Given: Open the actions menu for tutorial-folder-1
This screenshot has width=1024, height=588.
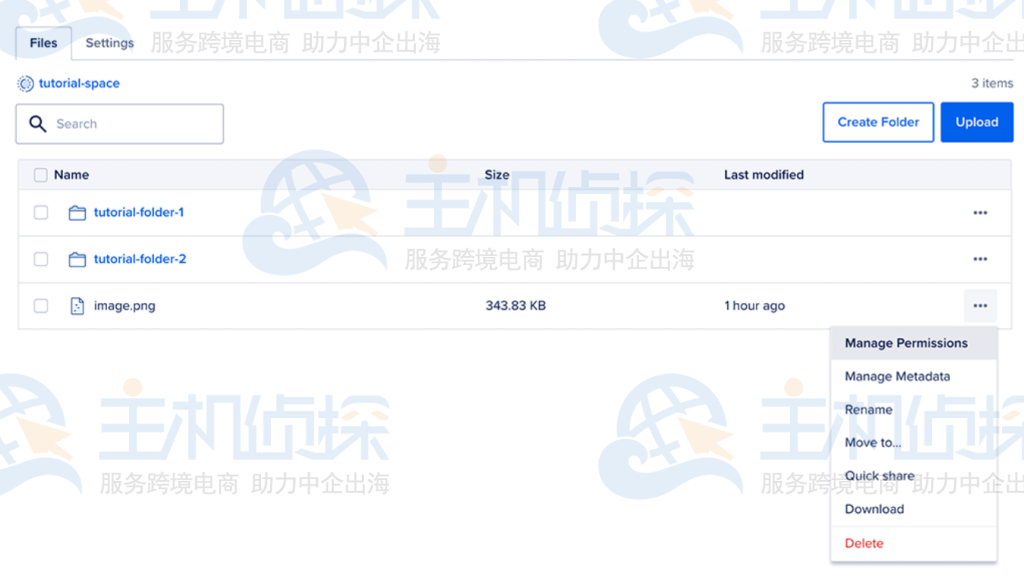Looking at the screenshot, I should point(979,212).
